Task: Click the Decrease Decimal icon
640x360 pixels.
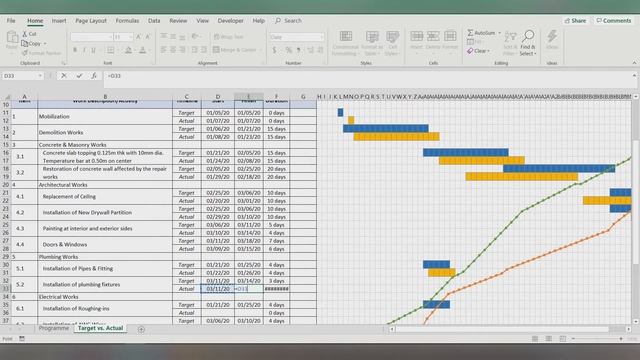Action: [320, 50]
